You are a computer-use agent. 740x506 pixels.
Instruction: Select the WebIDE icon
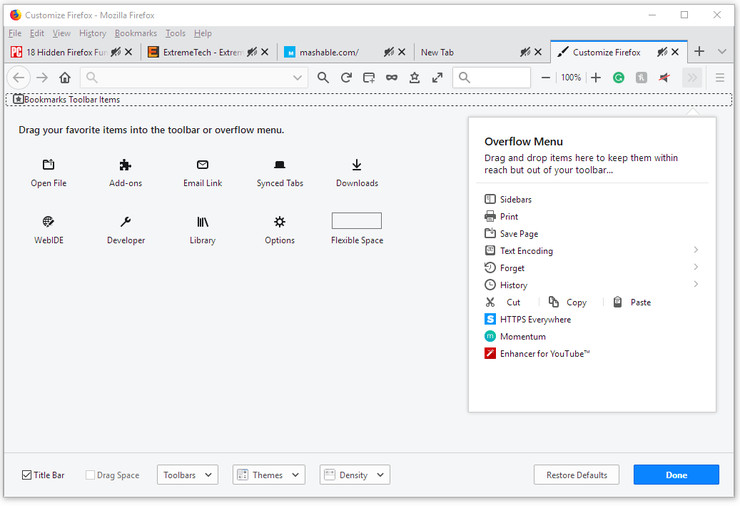[x=48, y=222]
